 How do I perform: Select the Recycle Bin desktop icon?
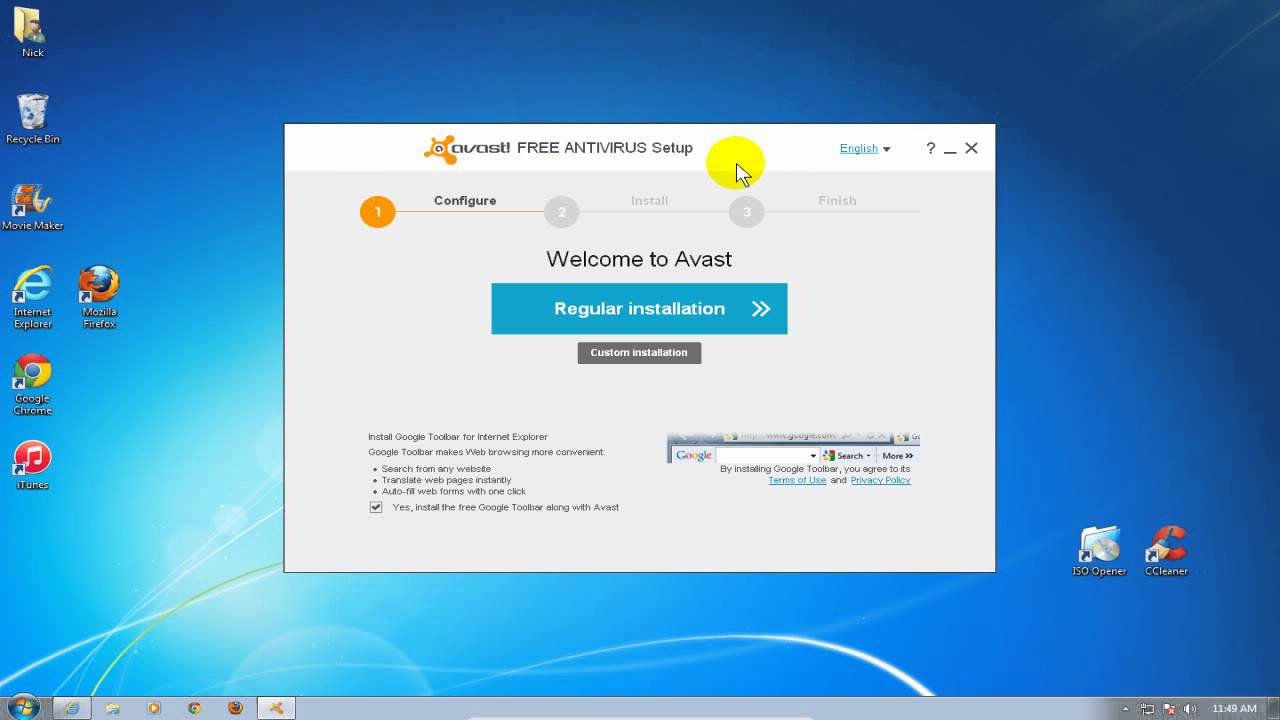pos(32,119)
